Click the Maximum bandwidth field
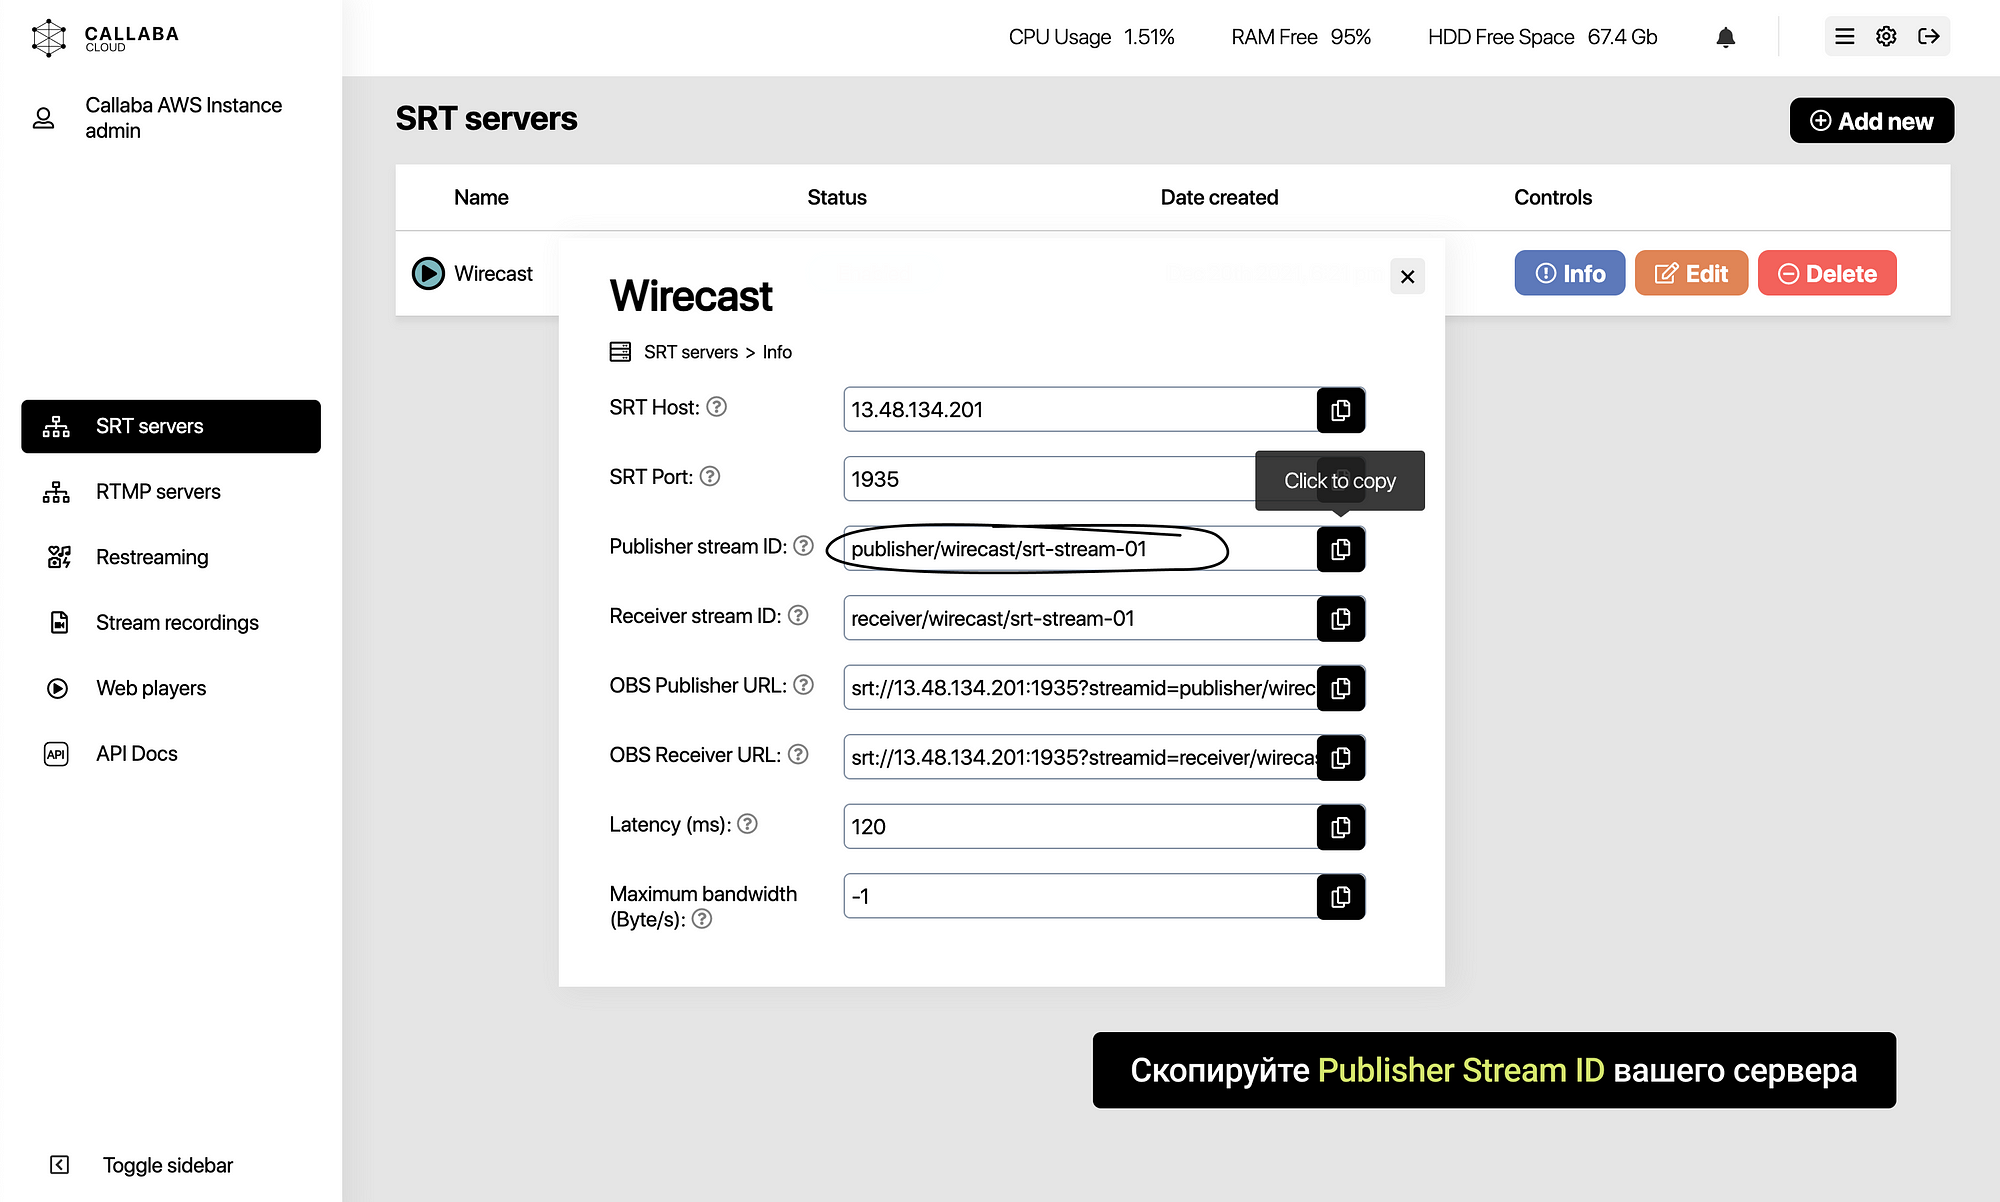 click(1080, 897)
